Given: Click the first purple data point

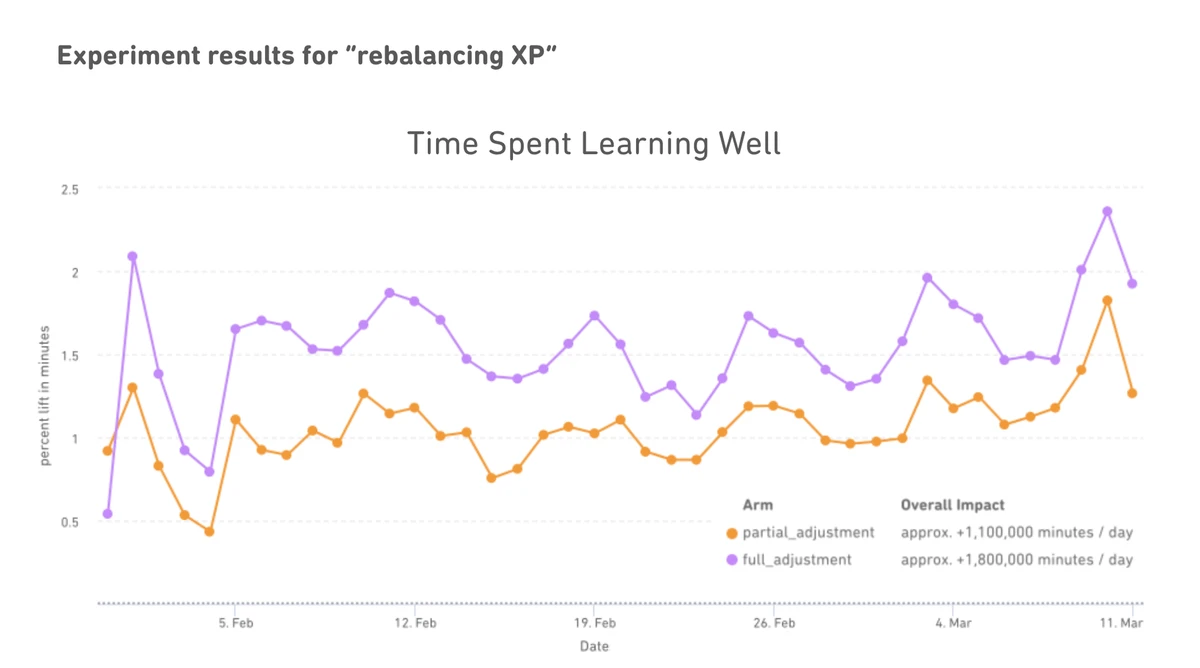Looking at the screenshot, I should pos(107,514).
